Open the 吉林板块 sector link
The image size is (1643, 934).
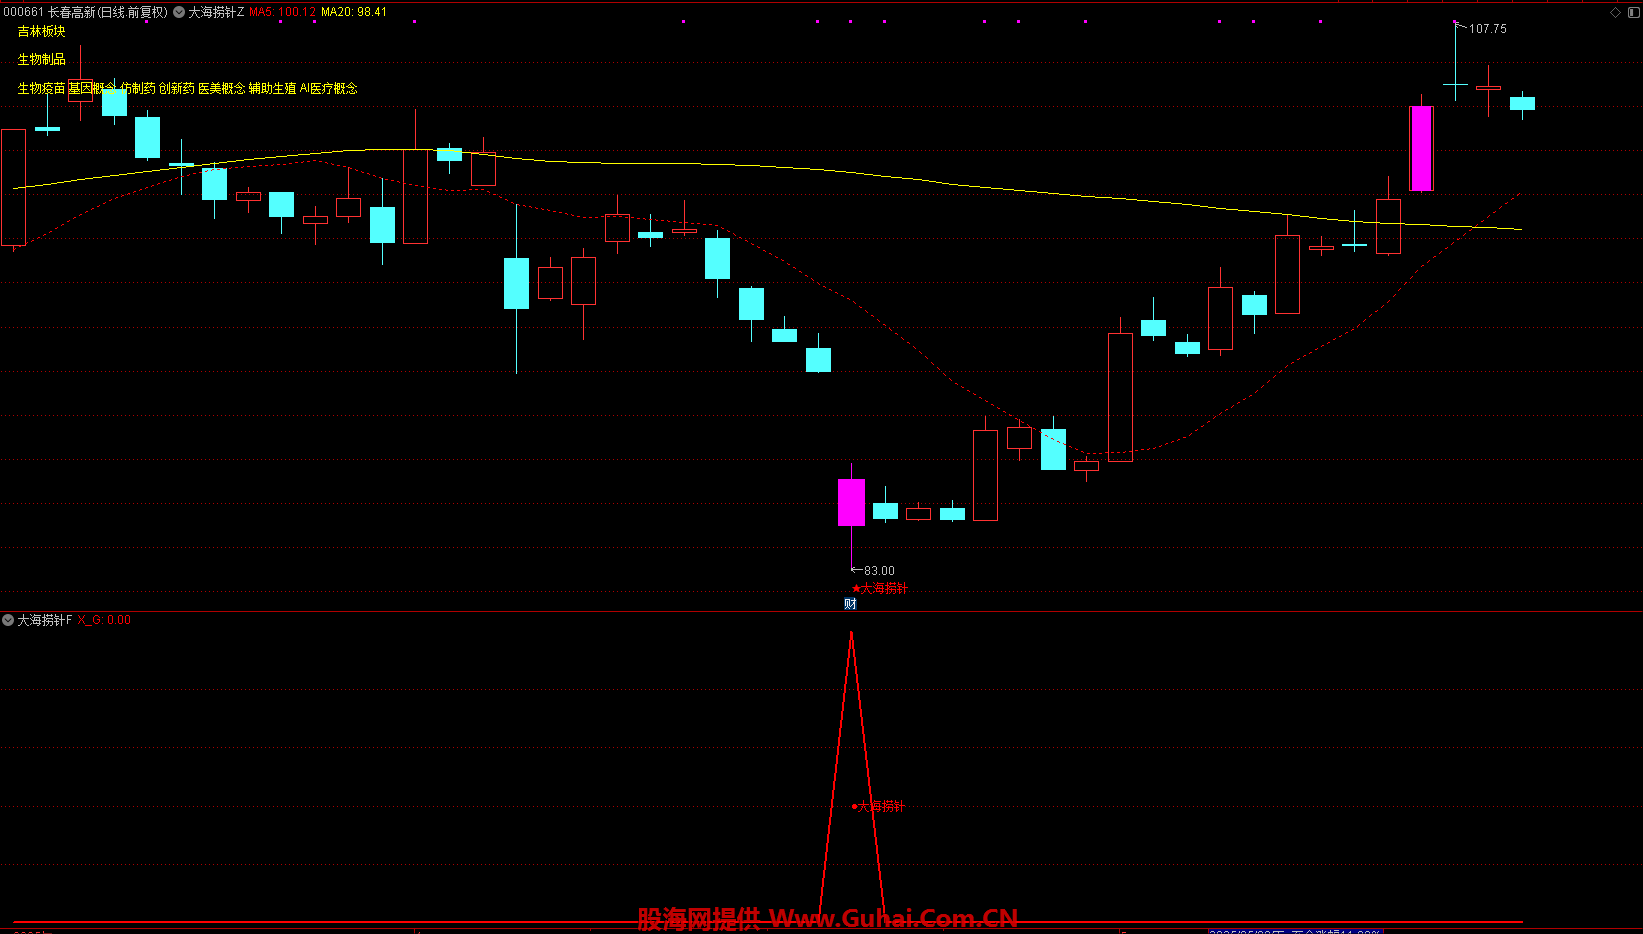(41, 31)
